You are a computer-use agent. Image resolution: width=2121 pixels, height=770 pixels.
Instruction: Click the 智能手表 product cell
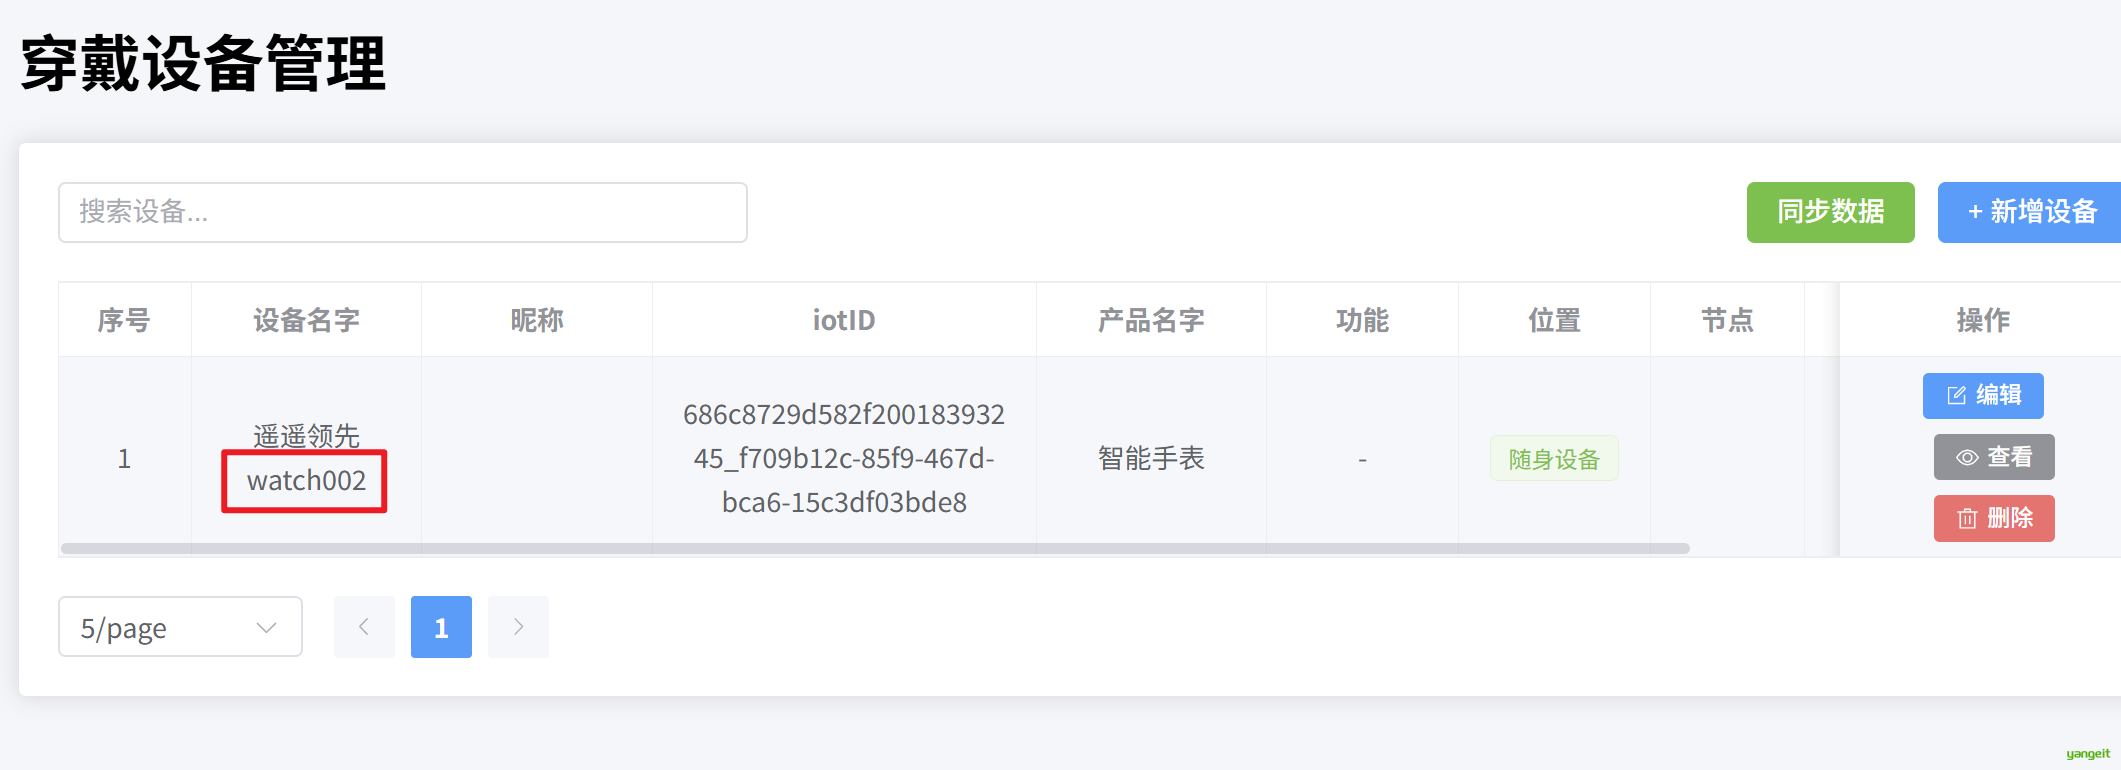coord(1151,458)
